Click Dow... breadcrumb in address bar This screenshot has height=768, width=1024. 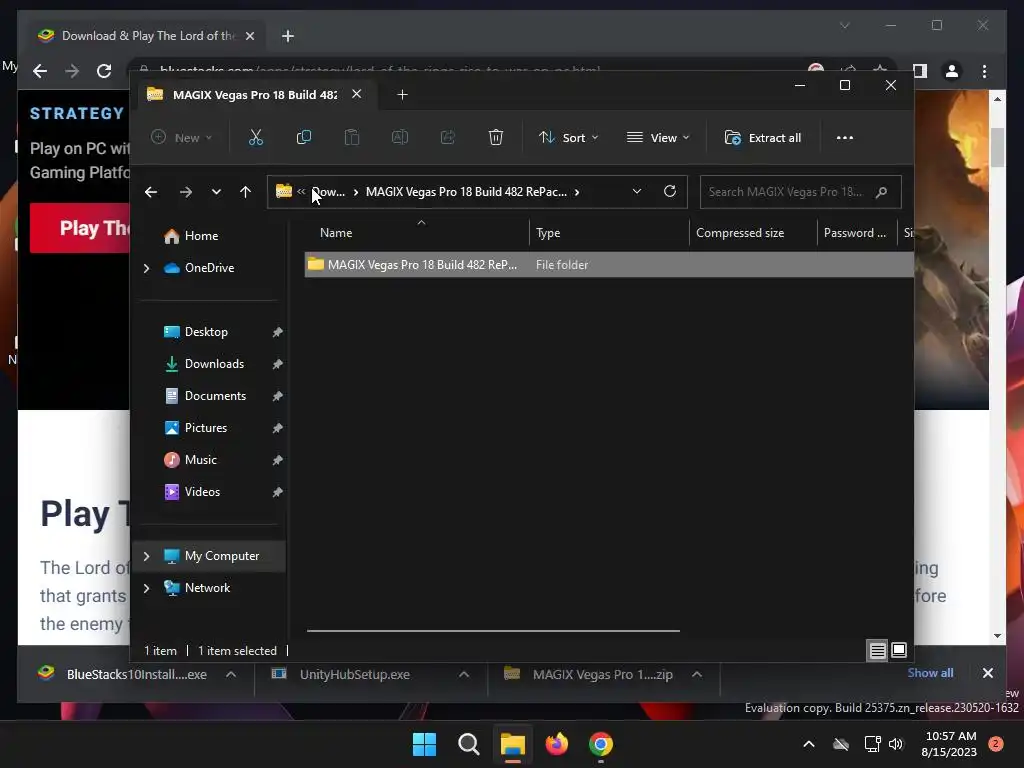[328, 192]
